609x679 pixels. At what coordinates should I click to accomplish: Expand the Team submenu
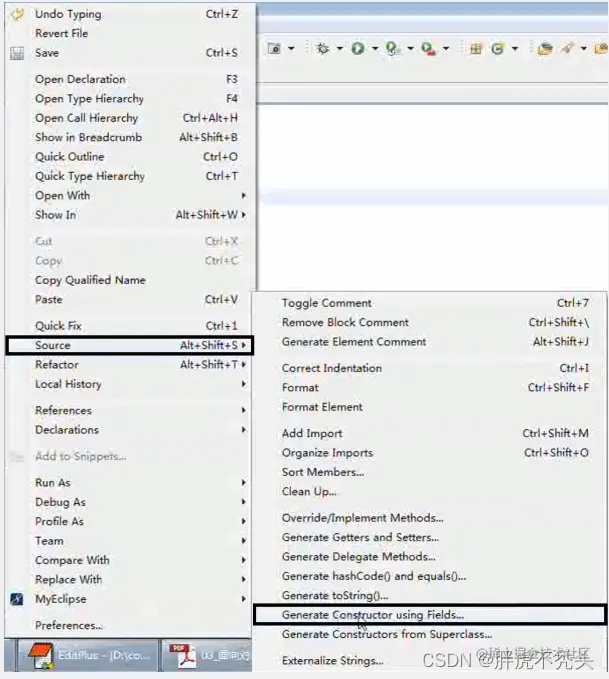pos(130,541)
